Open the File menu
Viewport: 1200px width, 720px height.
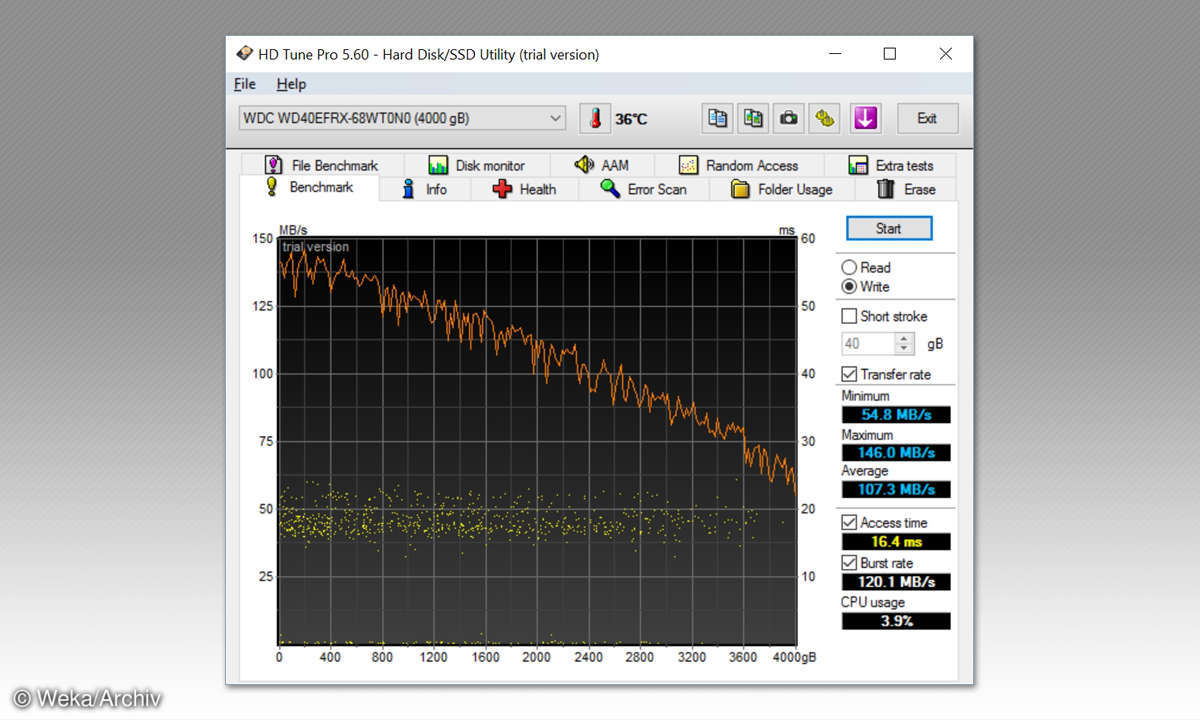pyautogui.click(x=245, y=84)
